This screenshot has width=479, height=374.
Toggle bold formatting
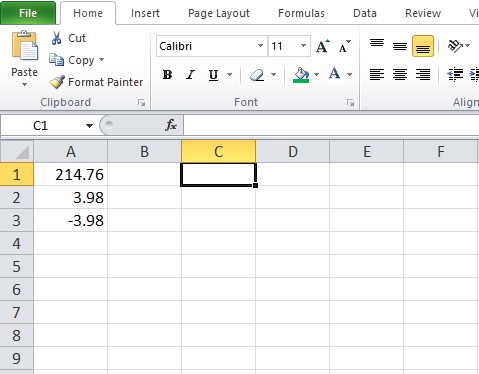[x=167, y=75]
